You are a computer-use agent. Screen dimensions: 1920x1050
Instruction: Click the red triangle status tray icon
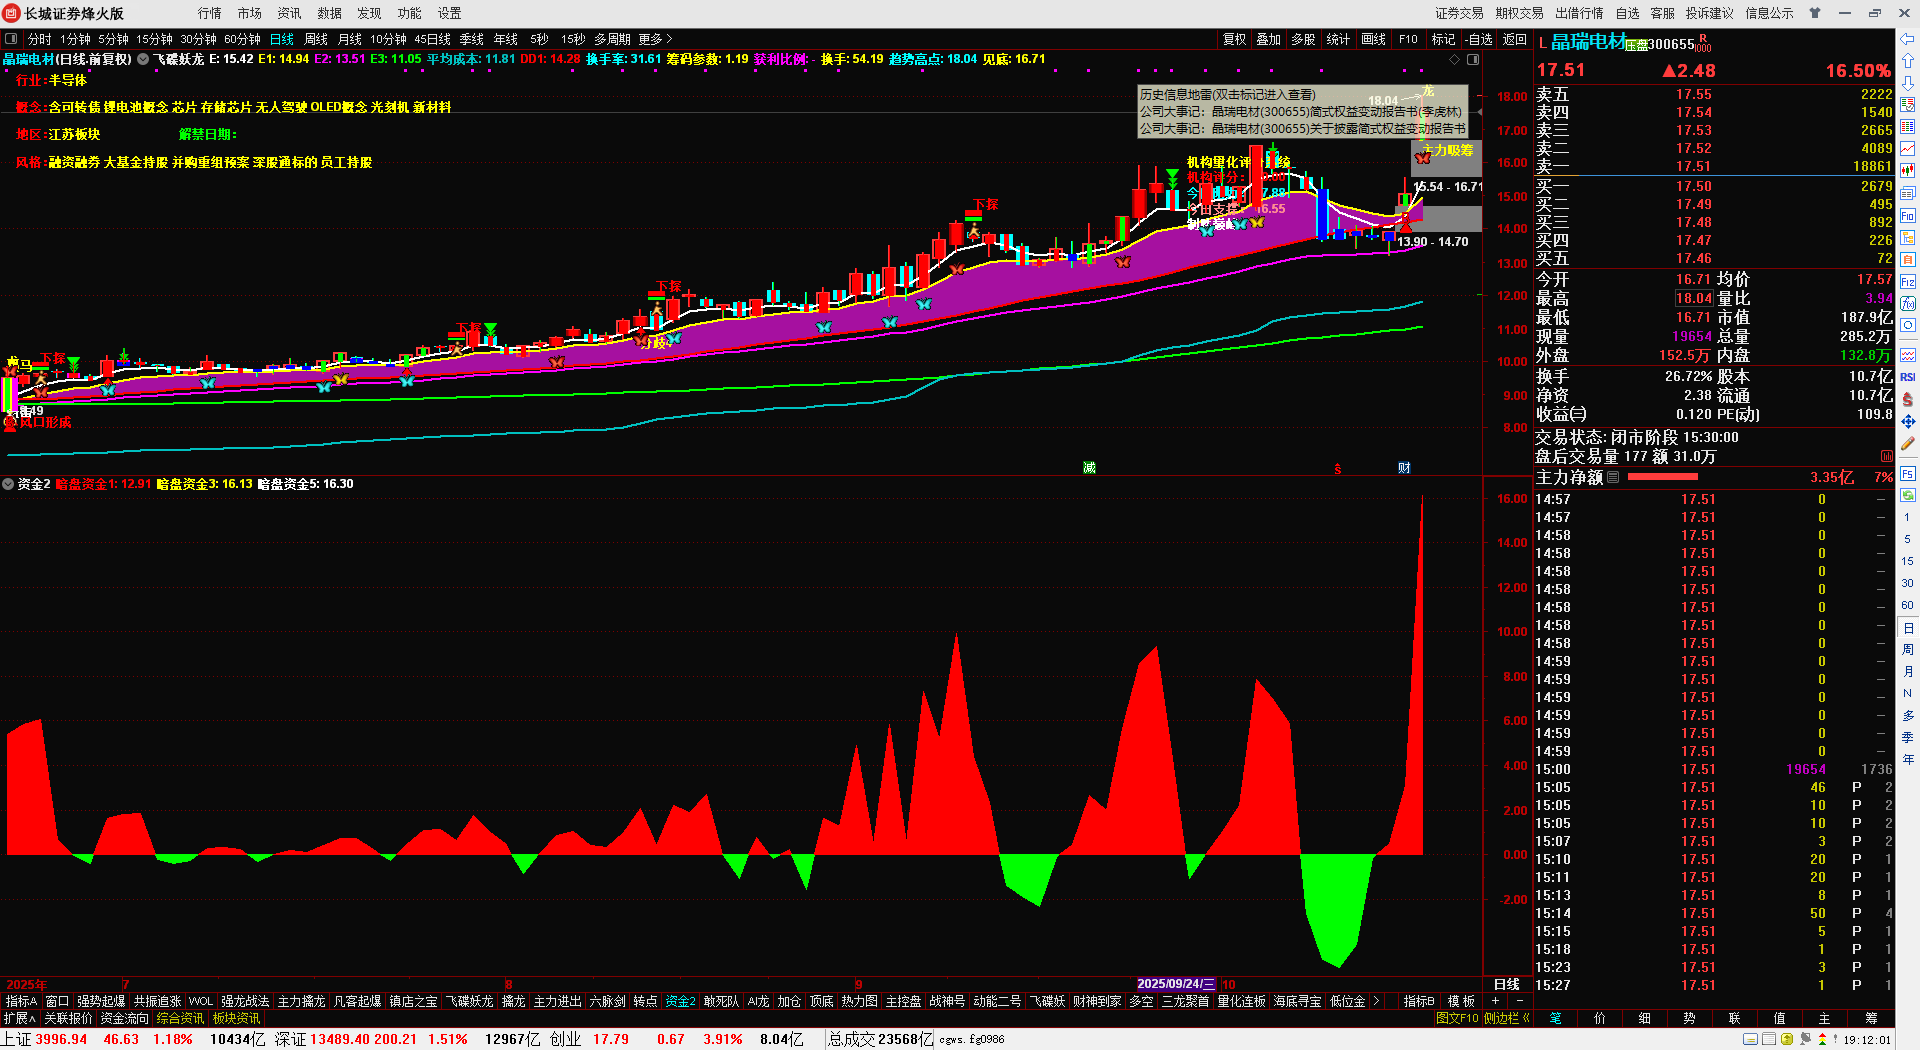pos(1822,1040)
